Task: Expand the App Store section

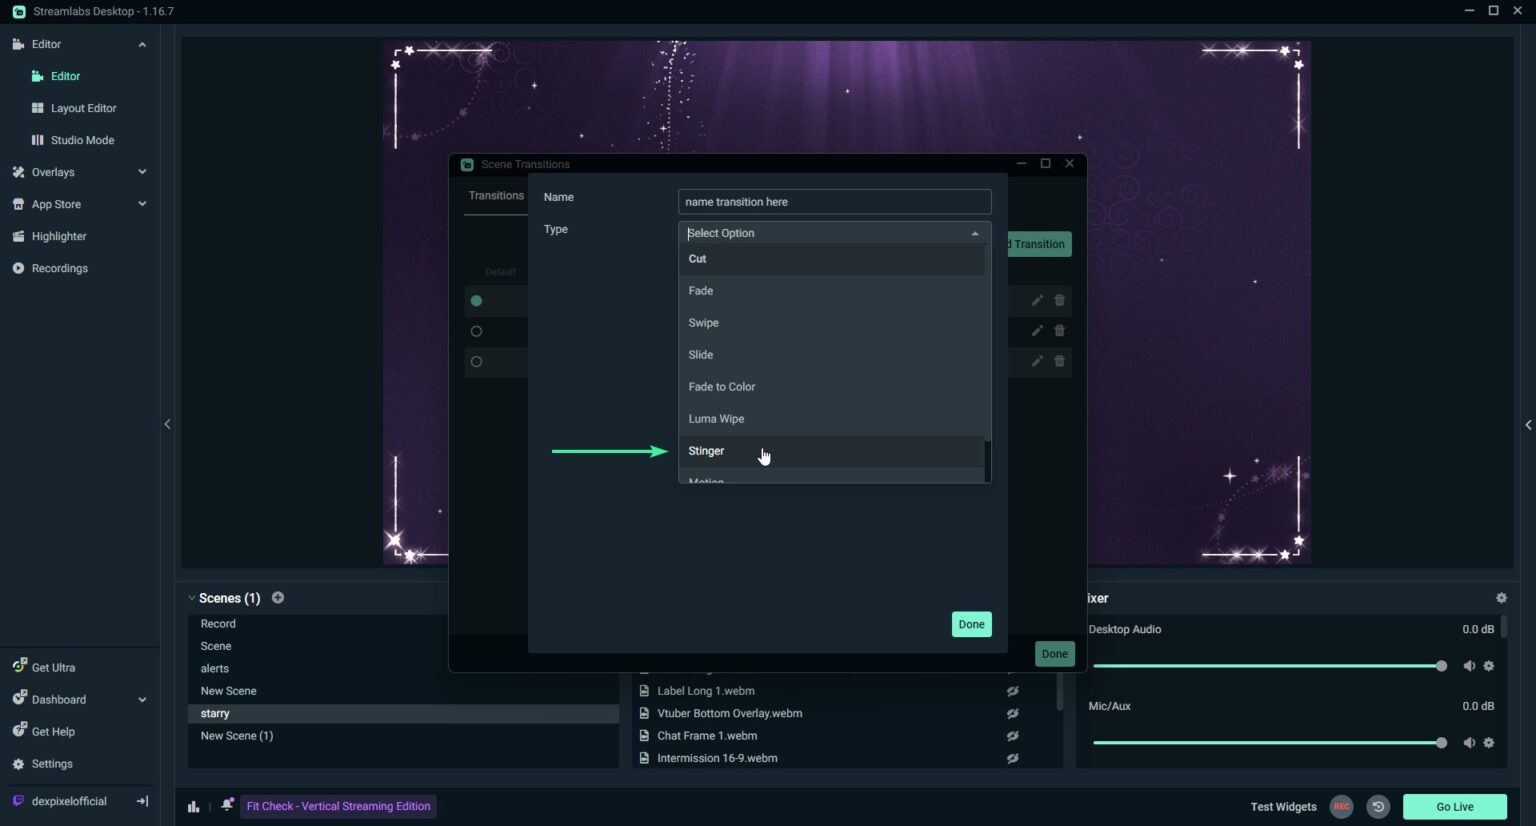Action: (141, 204)
